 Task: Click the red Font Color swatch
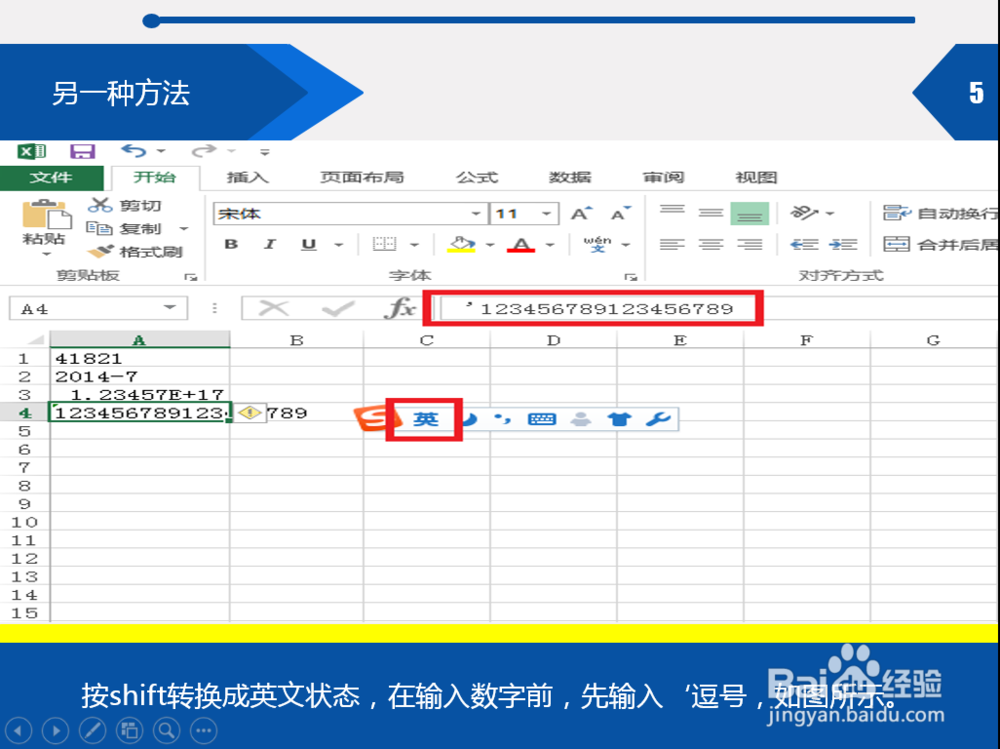click(521, 244)
